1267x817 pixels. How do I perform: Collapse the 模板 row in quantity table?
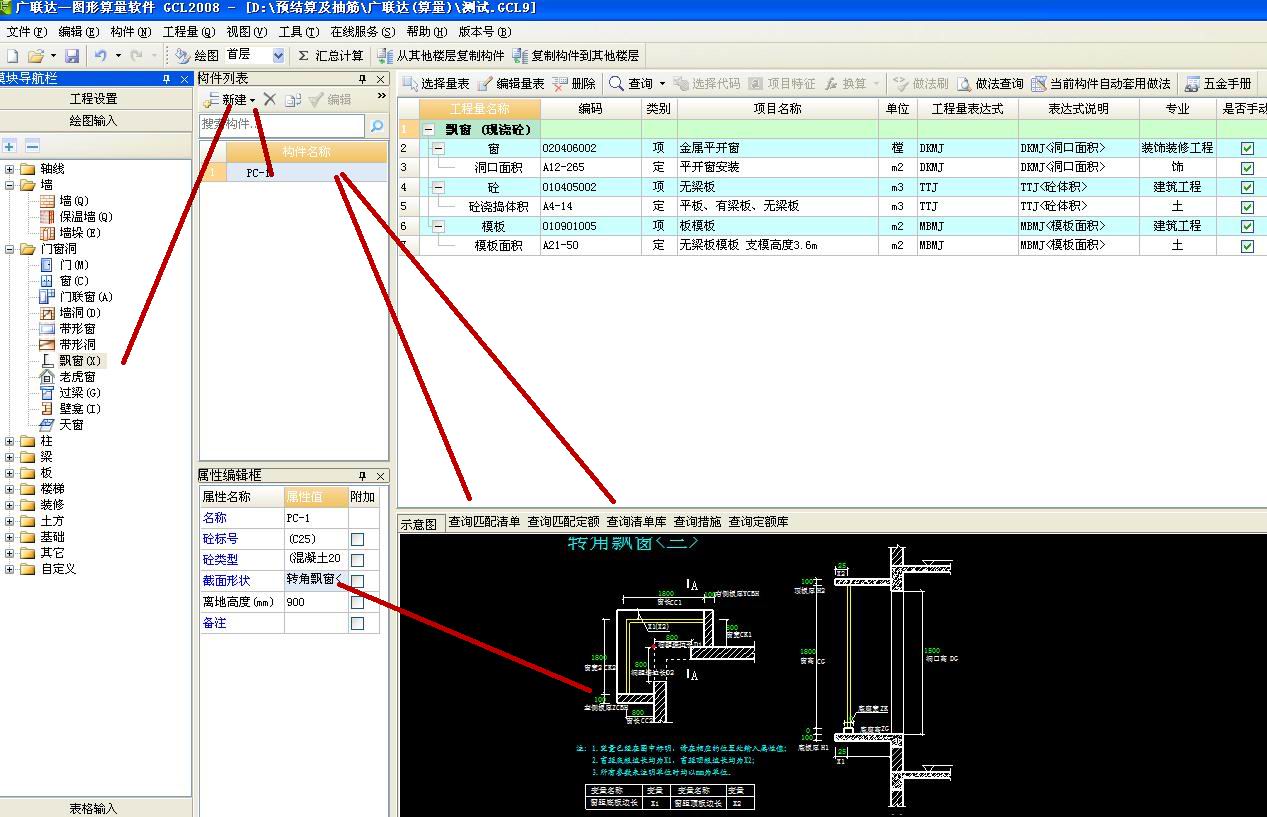pyautogui.click(x=438, y=226)
